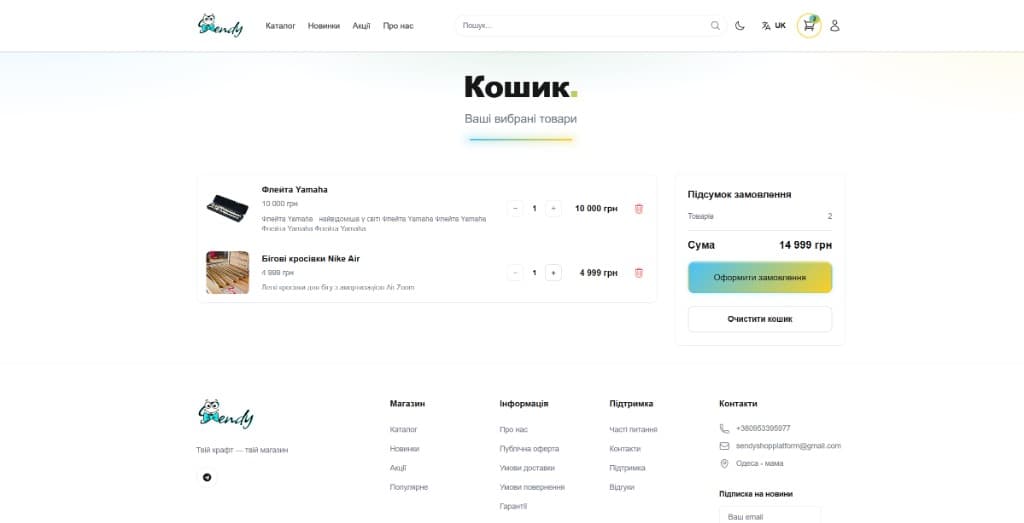Image resolution: width=1024 pixels, height=523 pixels.
Task: Click the Sendy logo in the header
Action: [x=220, y=25]
